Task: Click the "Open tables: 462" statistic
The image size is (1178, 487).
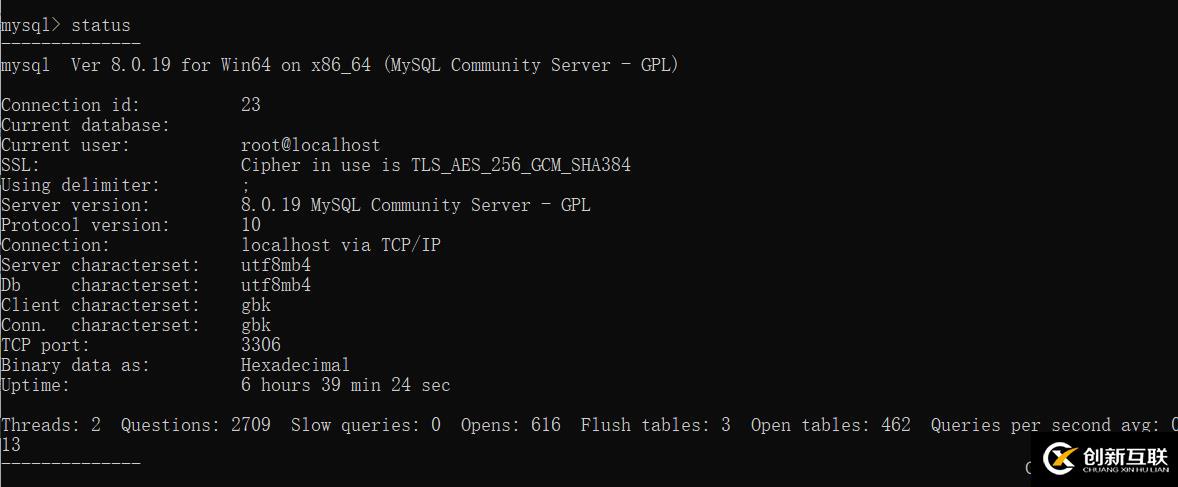Action: (830, 425)
